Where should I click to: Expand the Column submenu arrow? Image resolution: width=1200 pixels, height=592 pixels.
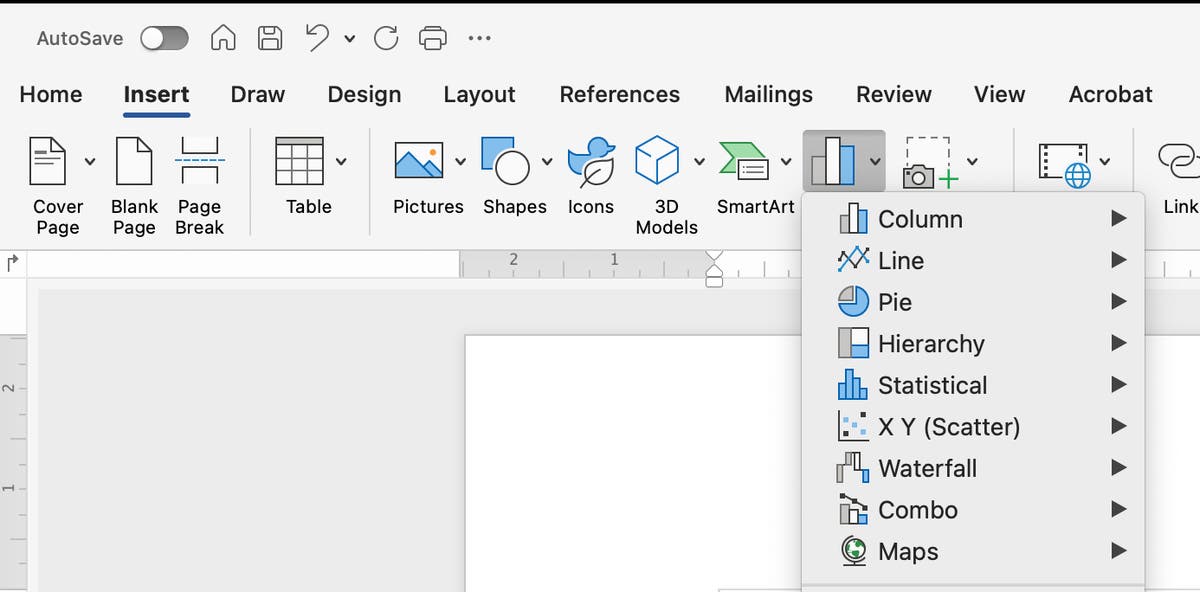1119,219
